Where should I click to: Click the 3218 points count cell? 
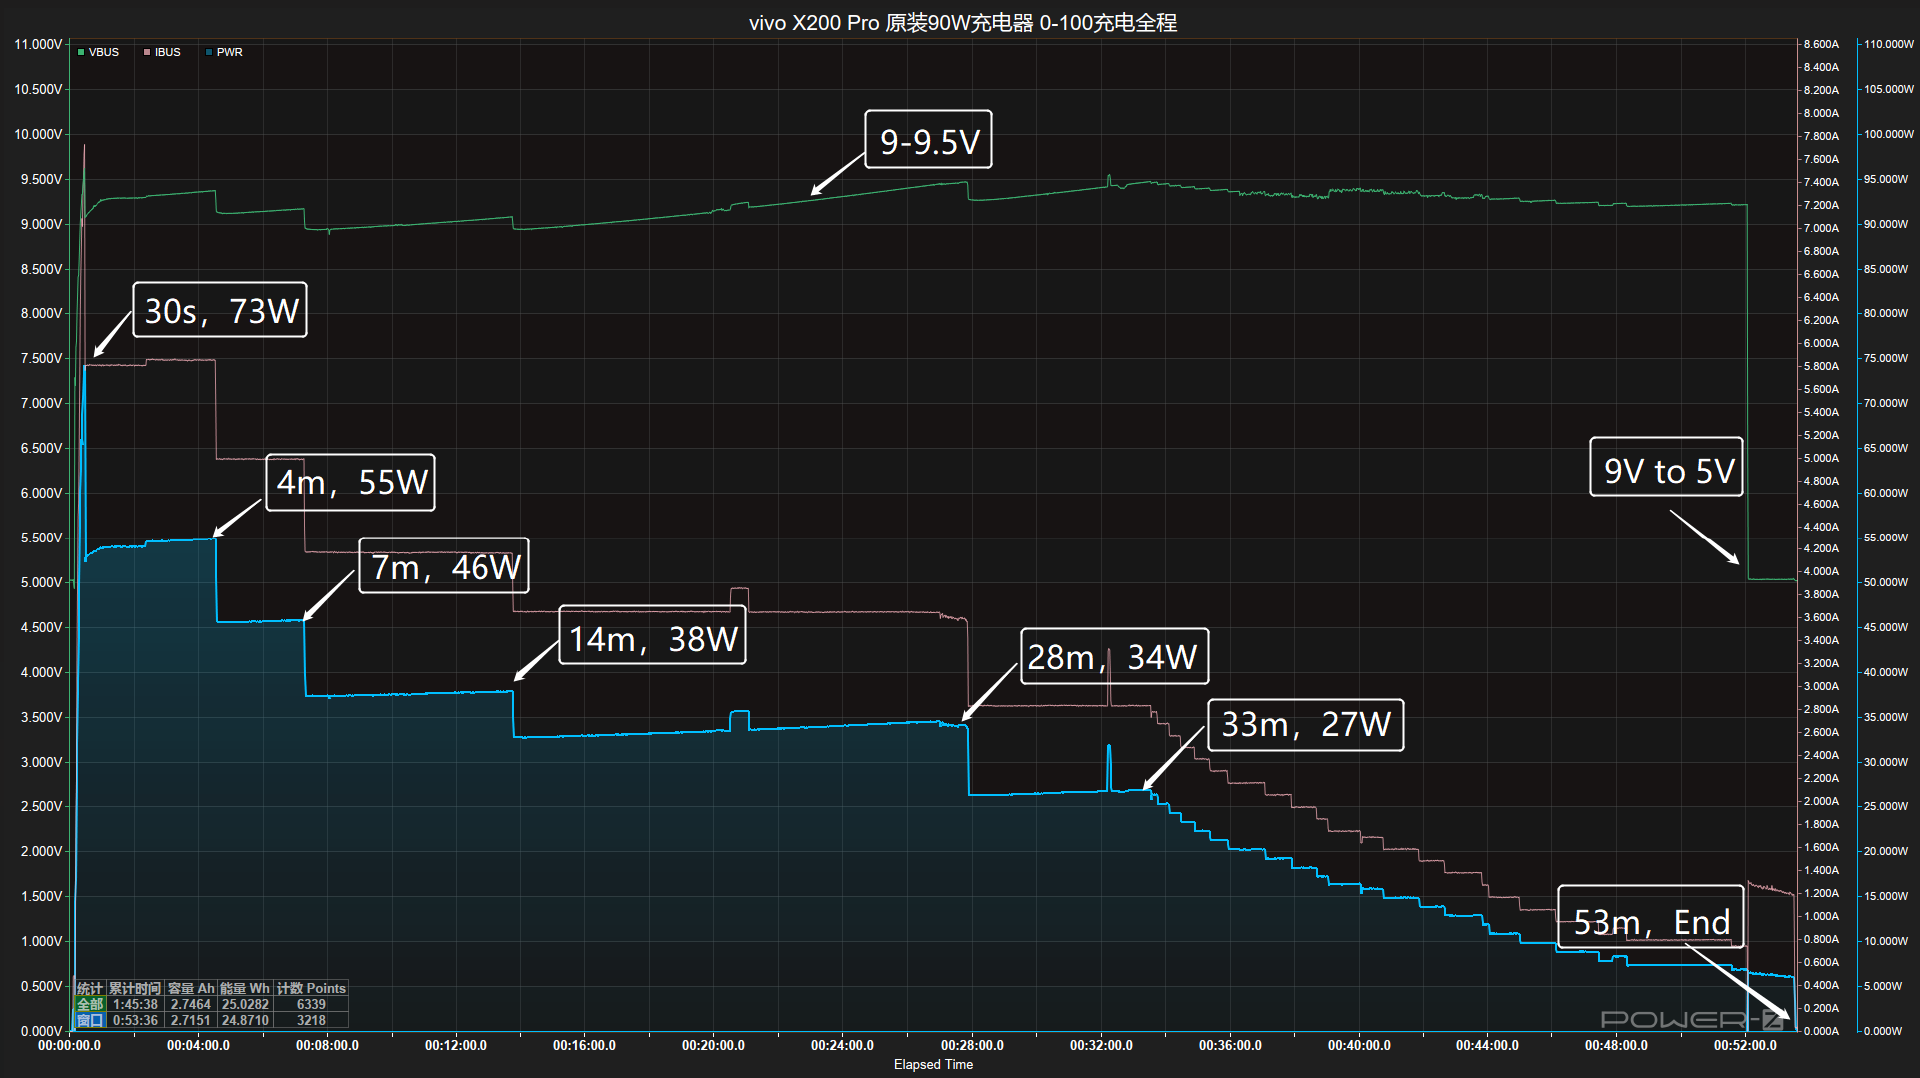pyautogui.click(x=311, y=1020)
